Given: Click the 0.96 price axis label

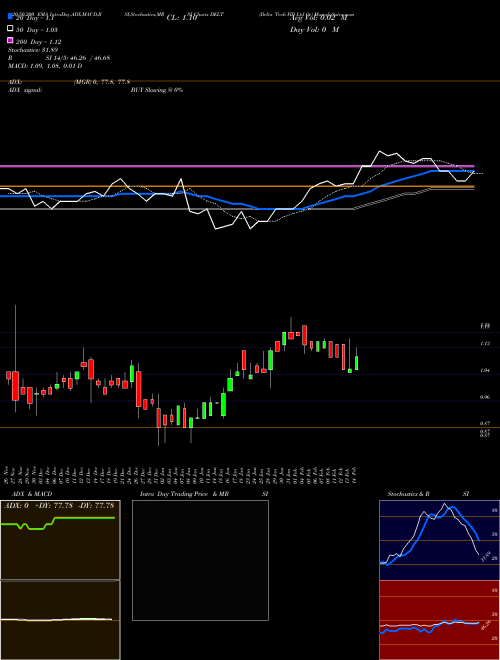Looking at the screenshot, I should (485, 397).
